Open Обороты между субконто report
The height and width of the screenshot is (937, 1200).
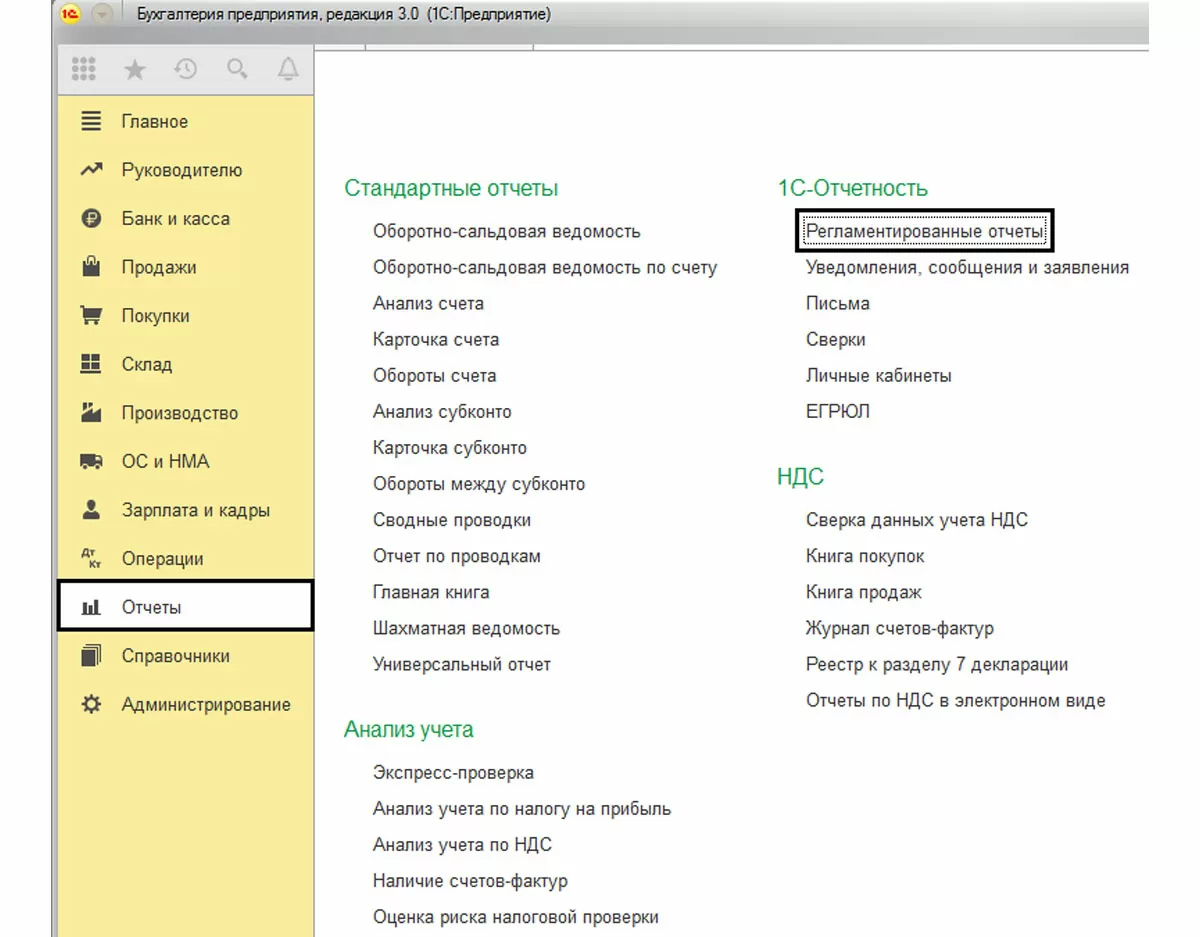(479, 484)
